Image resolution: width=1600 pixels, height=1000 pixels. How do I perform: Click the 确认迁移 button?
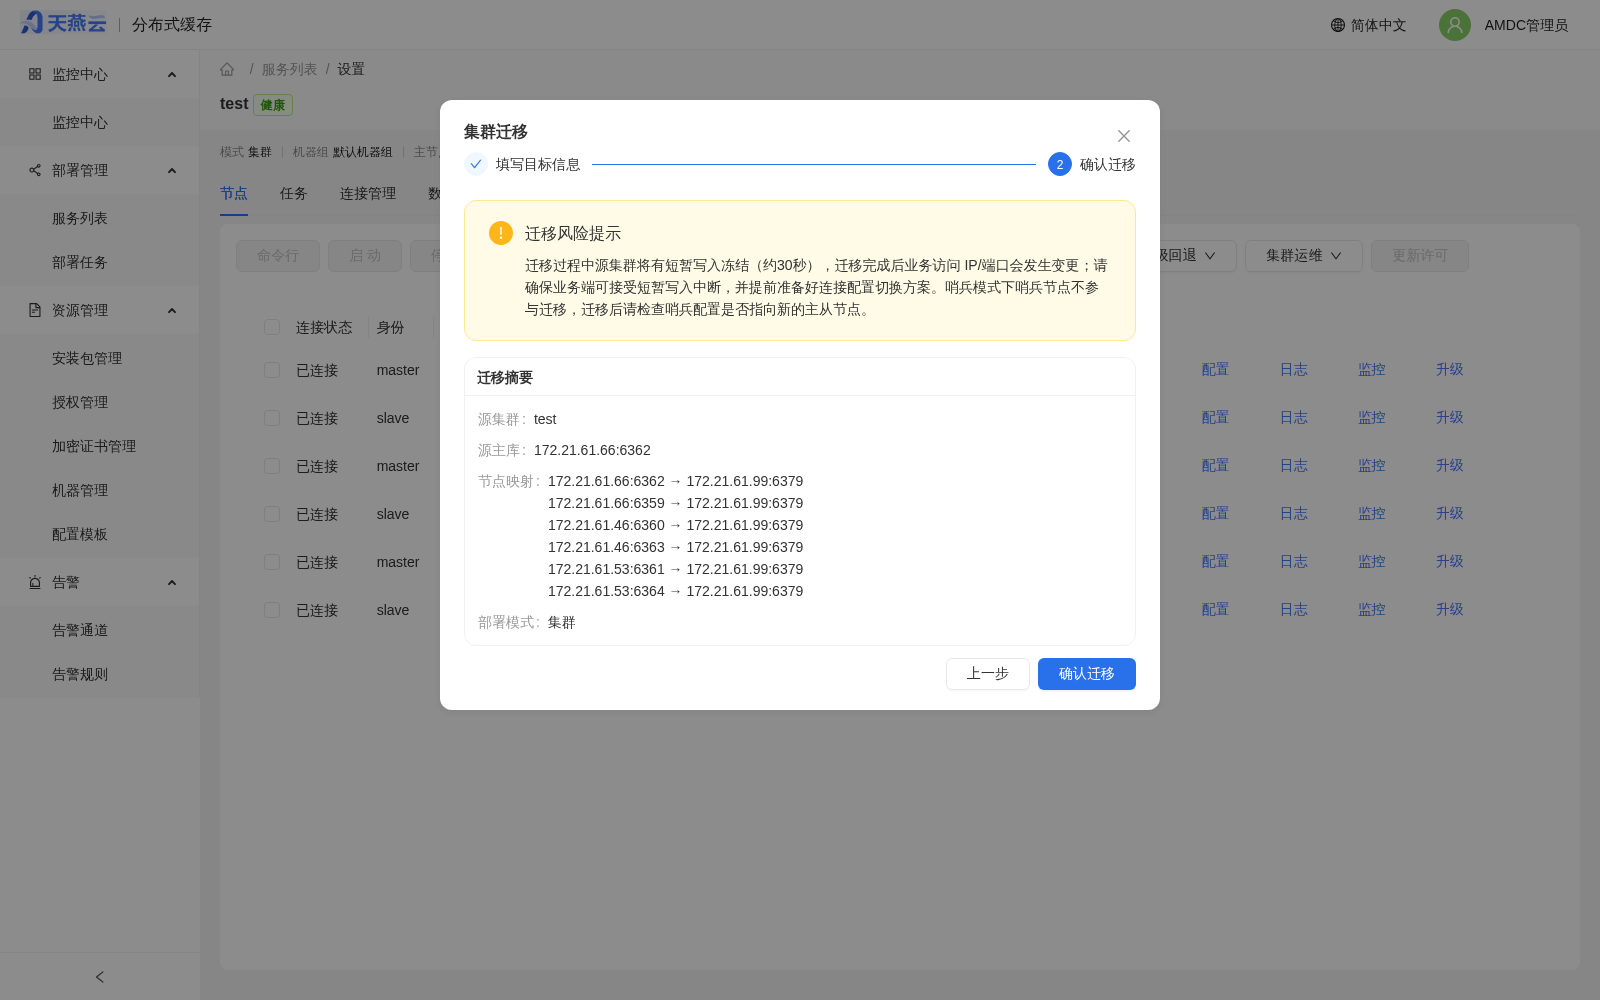click(1087, 674)
